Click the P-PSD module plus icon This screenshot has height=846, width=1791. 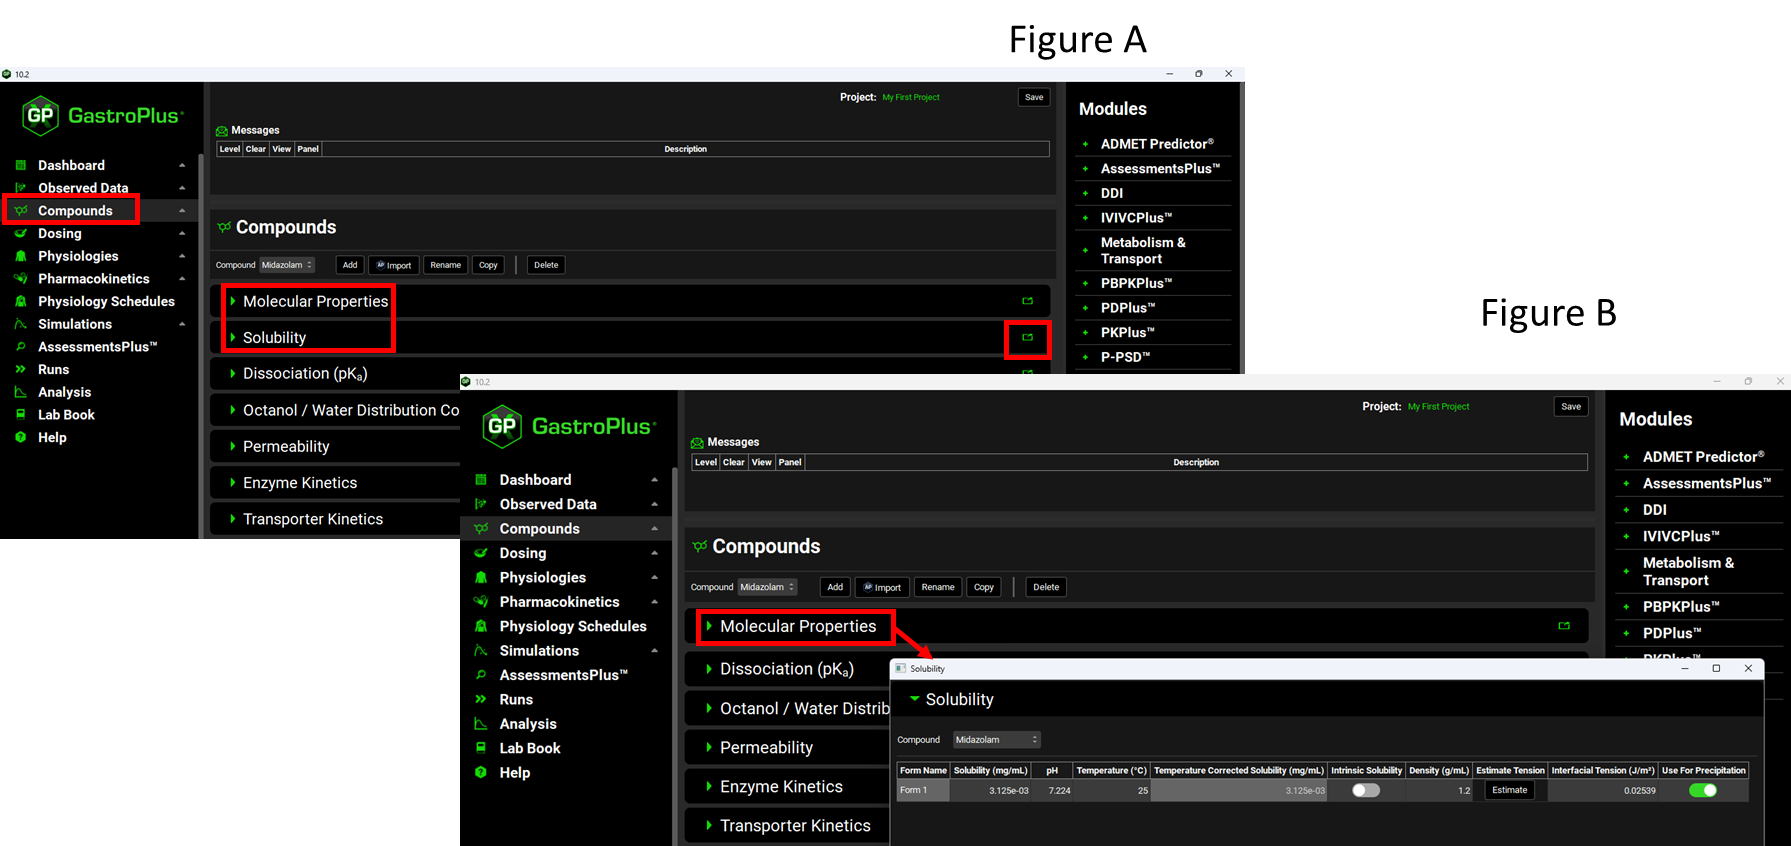click(x=1085, y=357)
